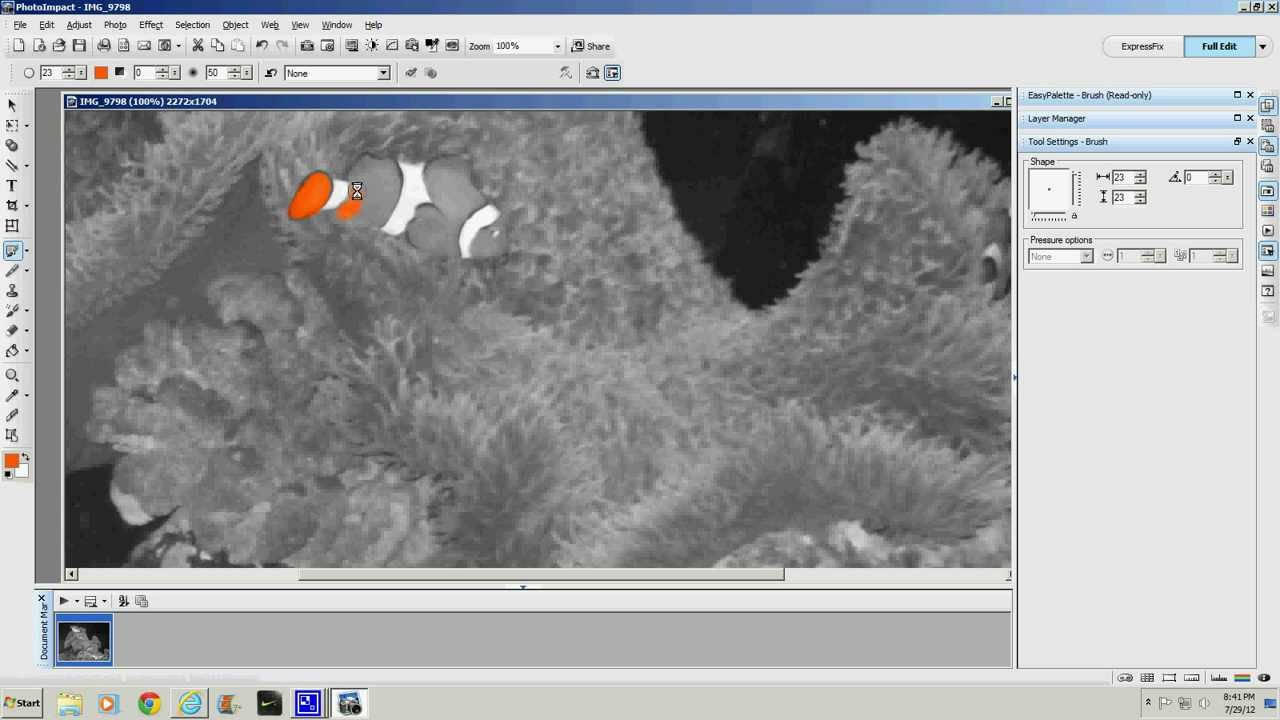Click the New image icon
The image size is (1280, 720).
(x=18, y=46)
